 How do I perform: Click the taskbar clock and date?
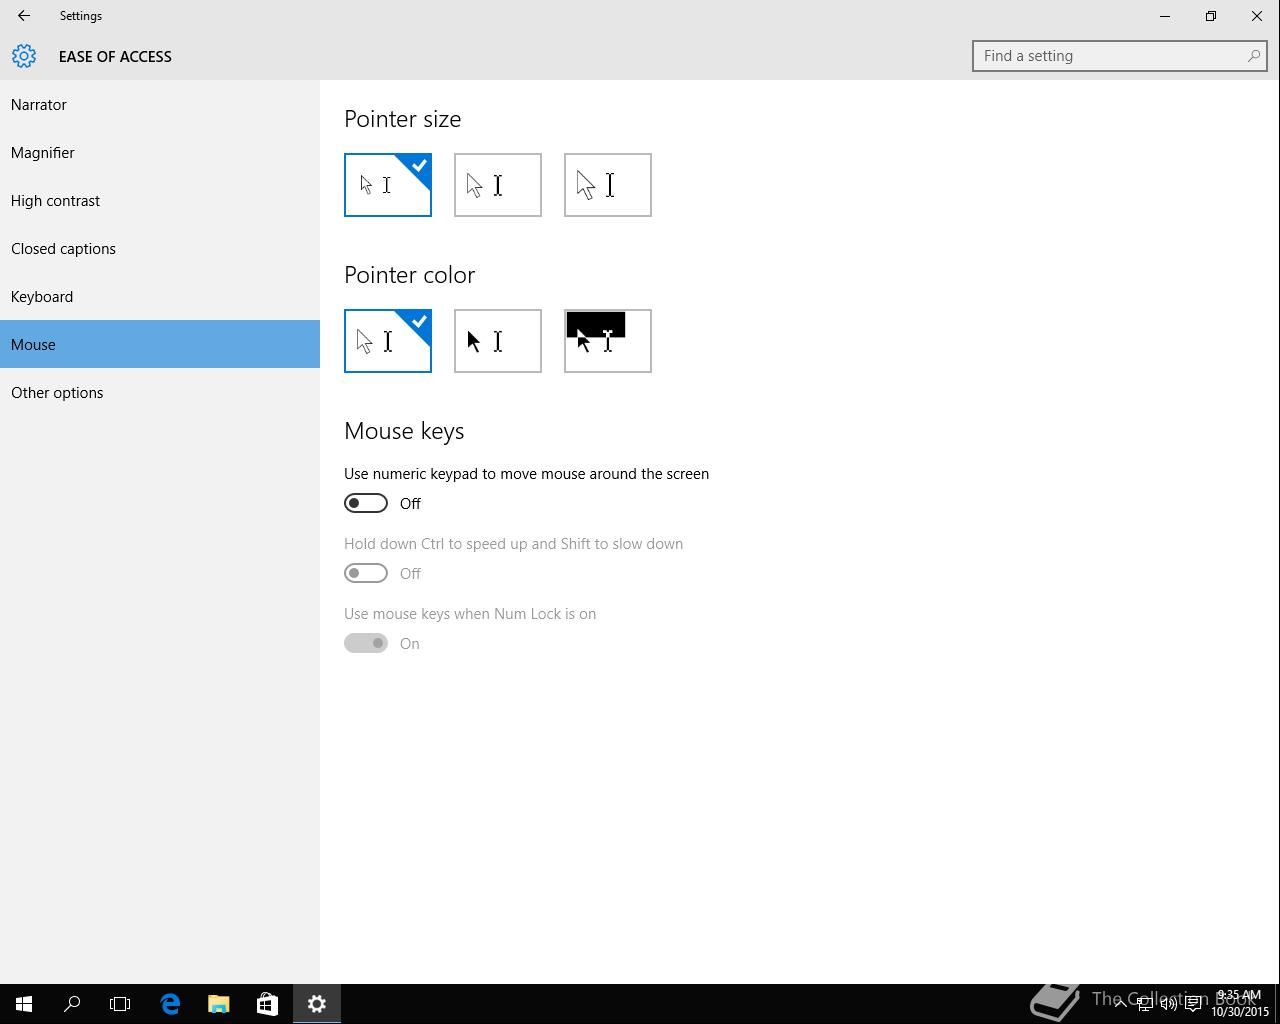point(1240,1004)
